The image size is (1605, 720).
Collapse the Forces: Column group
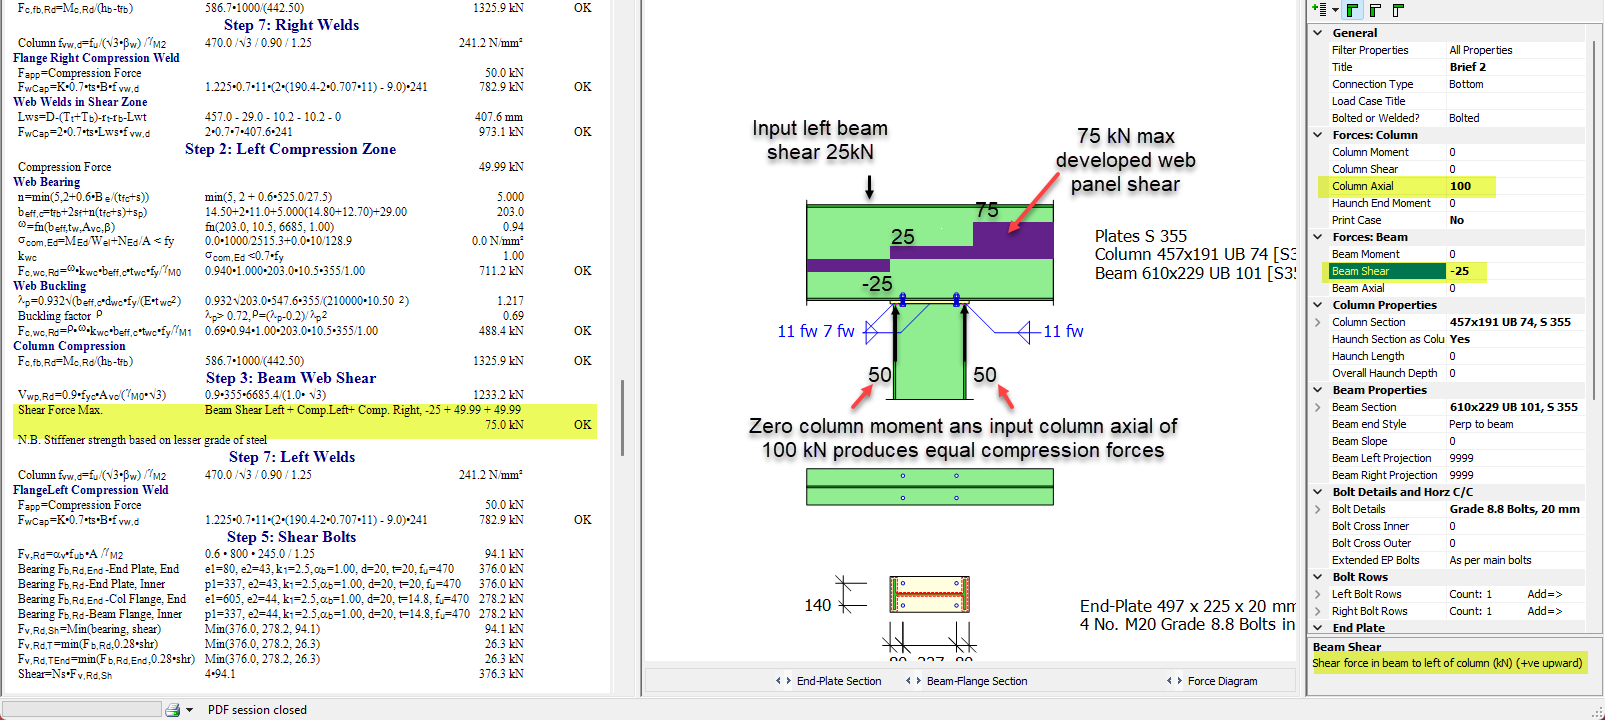click(x=1318, y=135)
